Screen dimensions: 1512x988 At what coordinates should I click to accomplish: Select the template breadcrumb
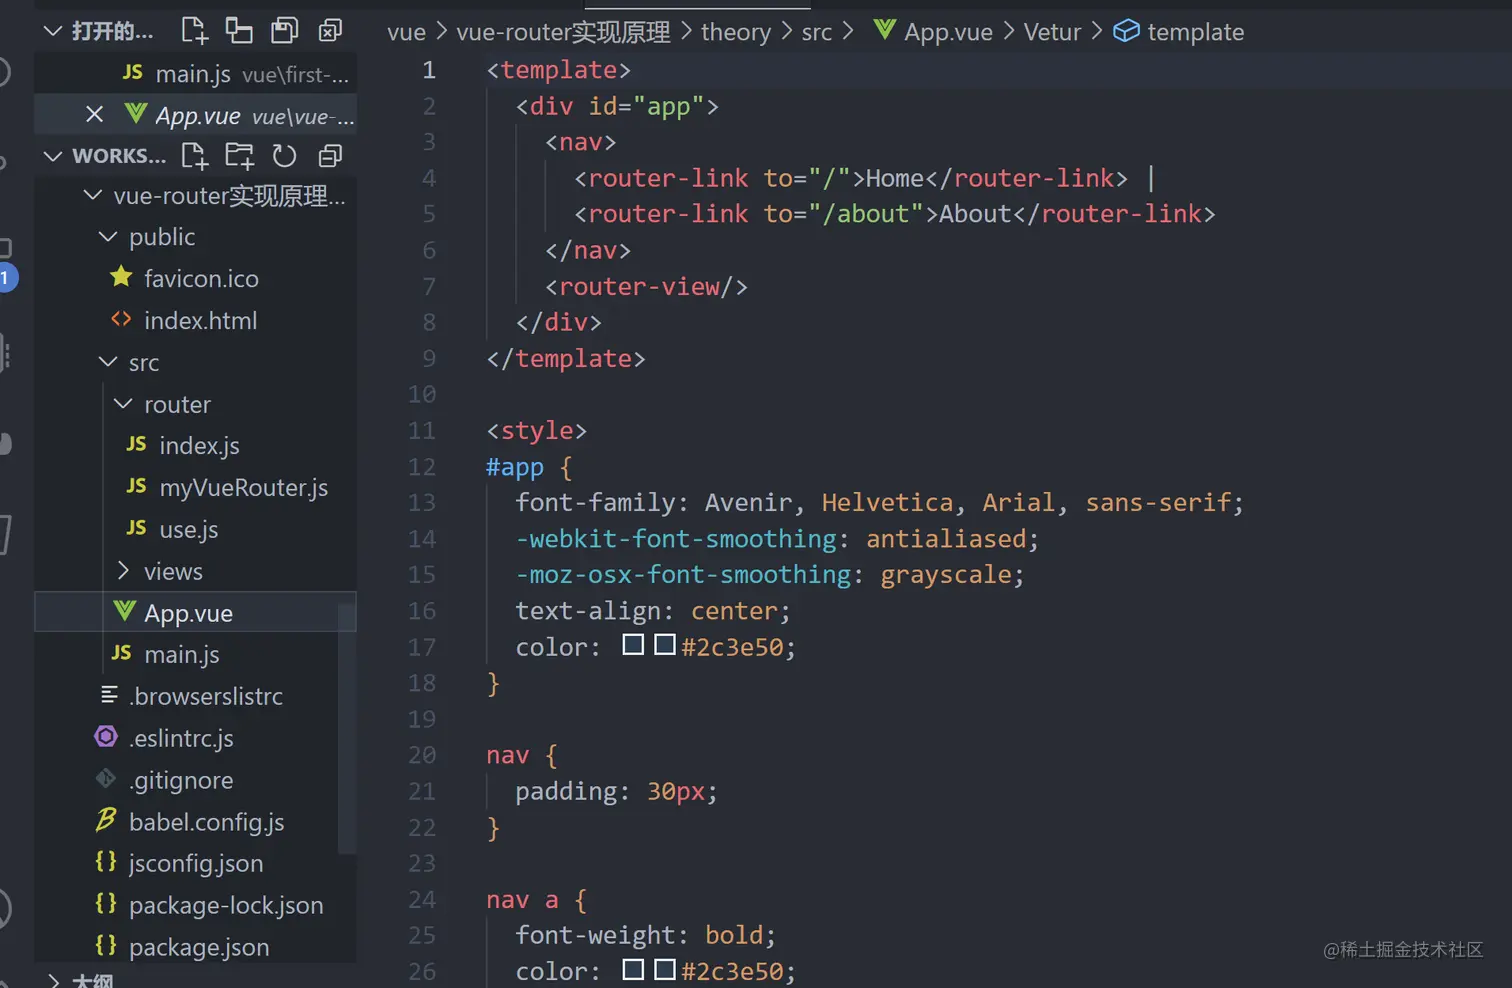pyautogui.click(x=1196, y=32)
